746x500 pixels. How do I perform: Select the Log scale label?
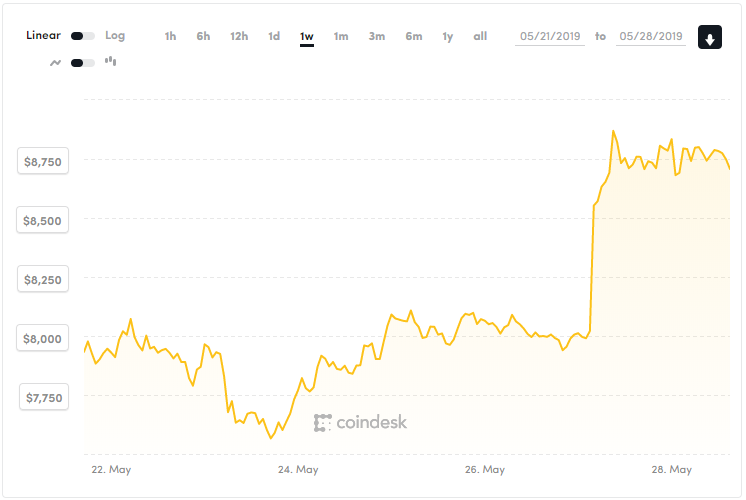pyautogui.click(x=115, y=36)
